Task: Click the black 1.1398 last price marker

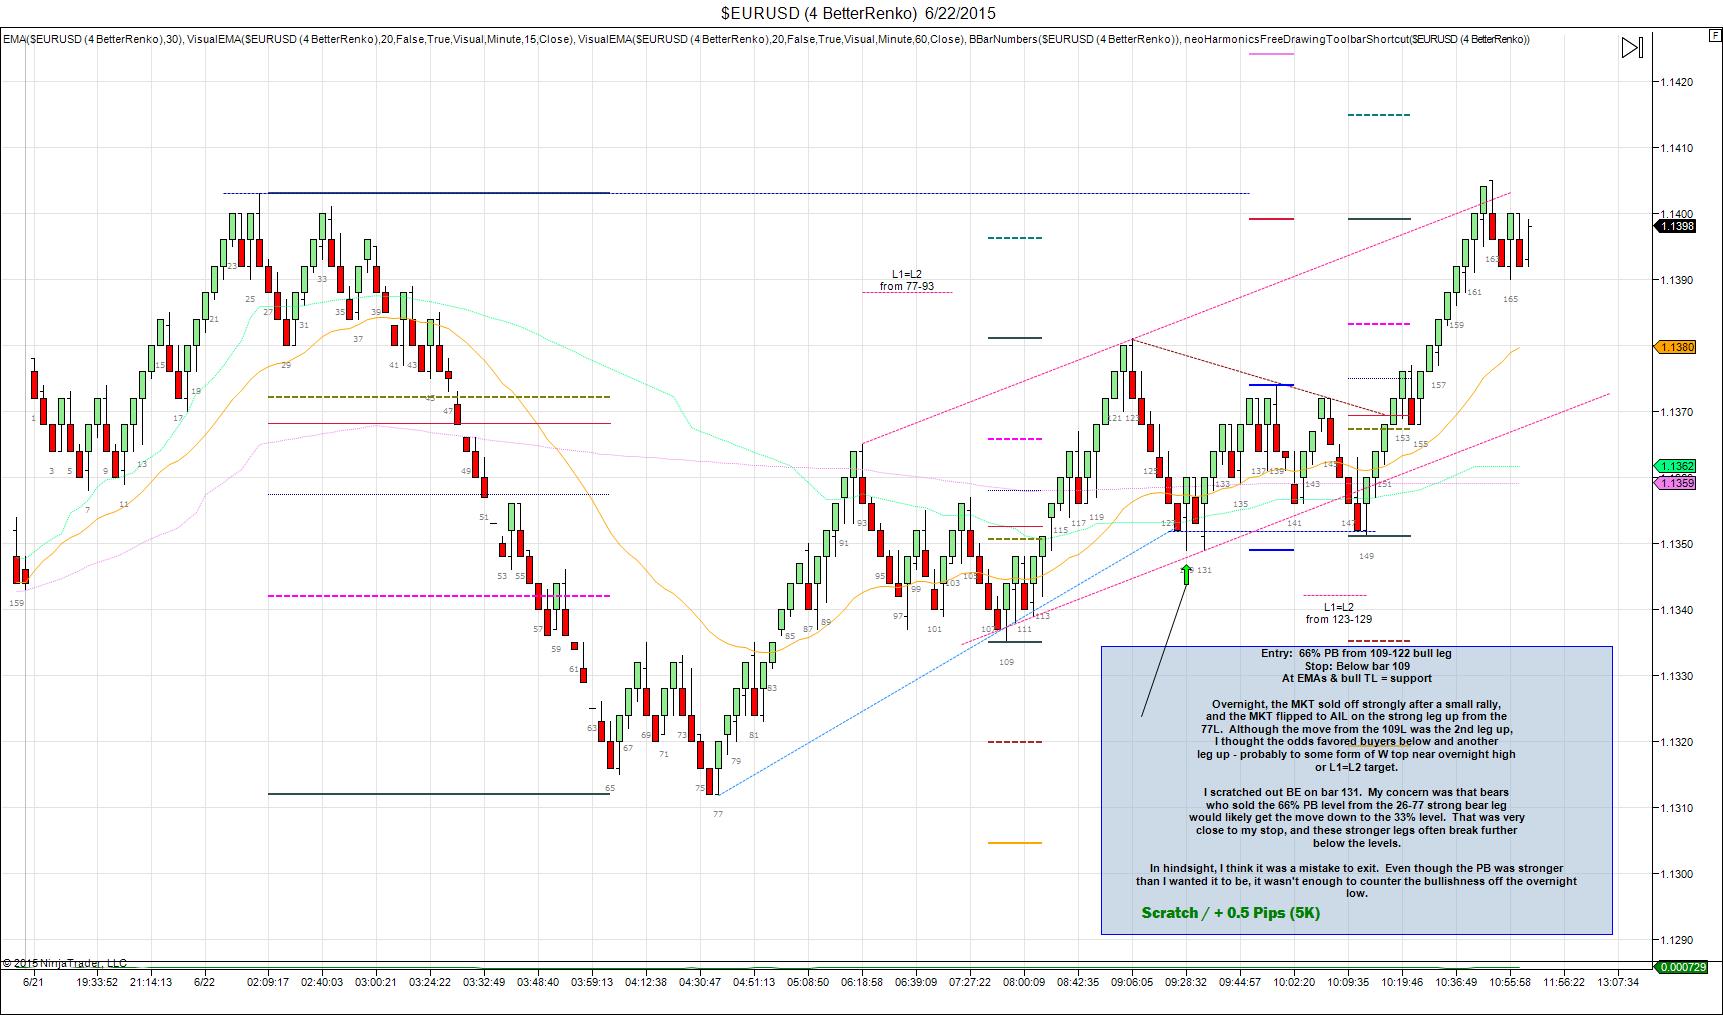Action: (1677, 226)
